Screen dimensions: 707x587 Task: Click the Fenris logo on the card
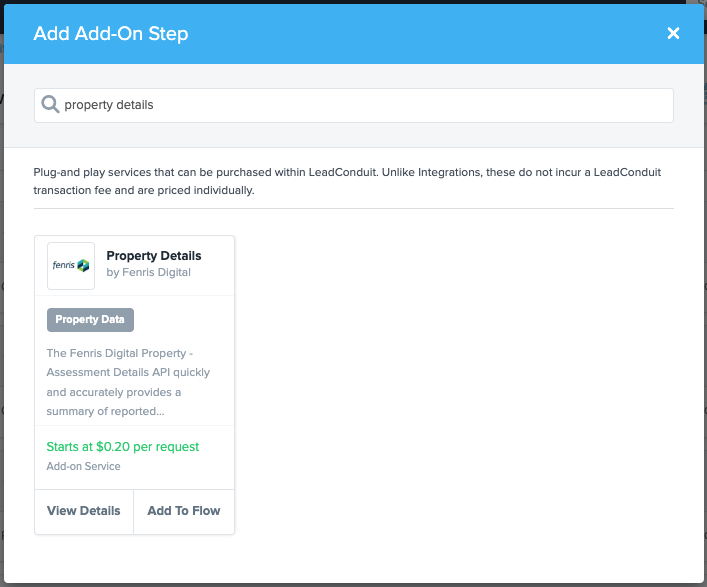(x=71, y=266)
